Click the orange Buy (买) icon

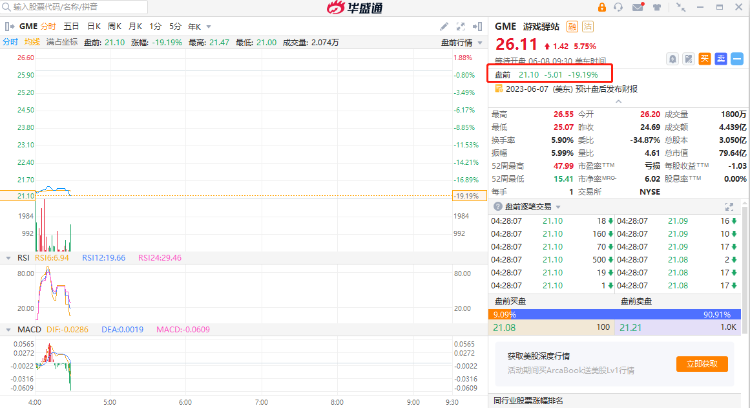click(x=704, y=60)
